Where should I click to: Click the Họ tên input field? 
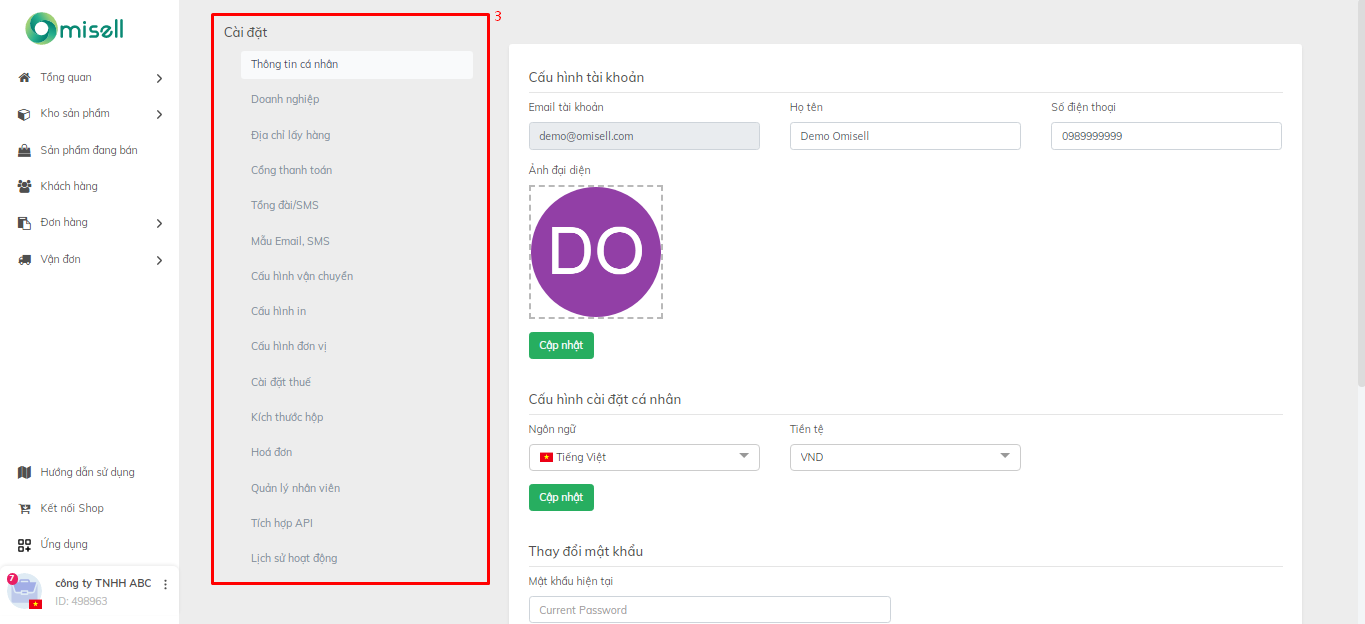905,136
